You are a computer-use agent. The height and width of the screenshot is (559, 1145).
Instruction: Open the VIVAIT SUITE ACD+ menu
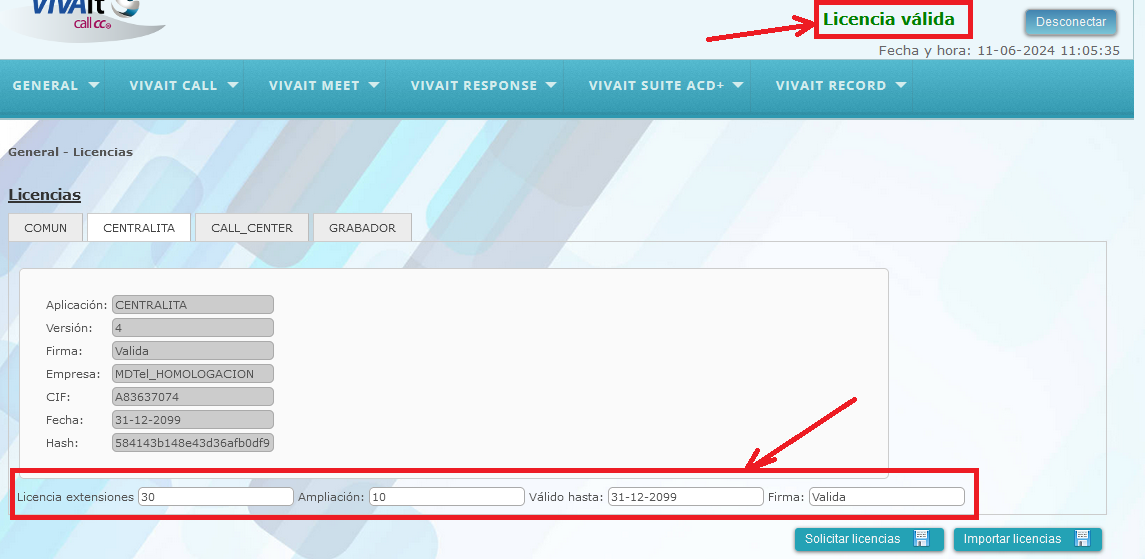pyautogui.click(x=656, y=86)
